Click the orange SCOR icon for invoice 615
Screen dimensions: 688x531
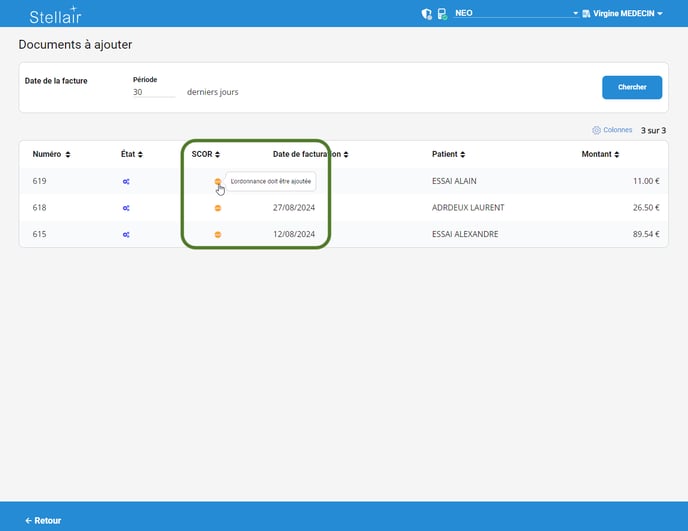pyautogui.click(x=218, y=234)
